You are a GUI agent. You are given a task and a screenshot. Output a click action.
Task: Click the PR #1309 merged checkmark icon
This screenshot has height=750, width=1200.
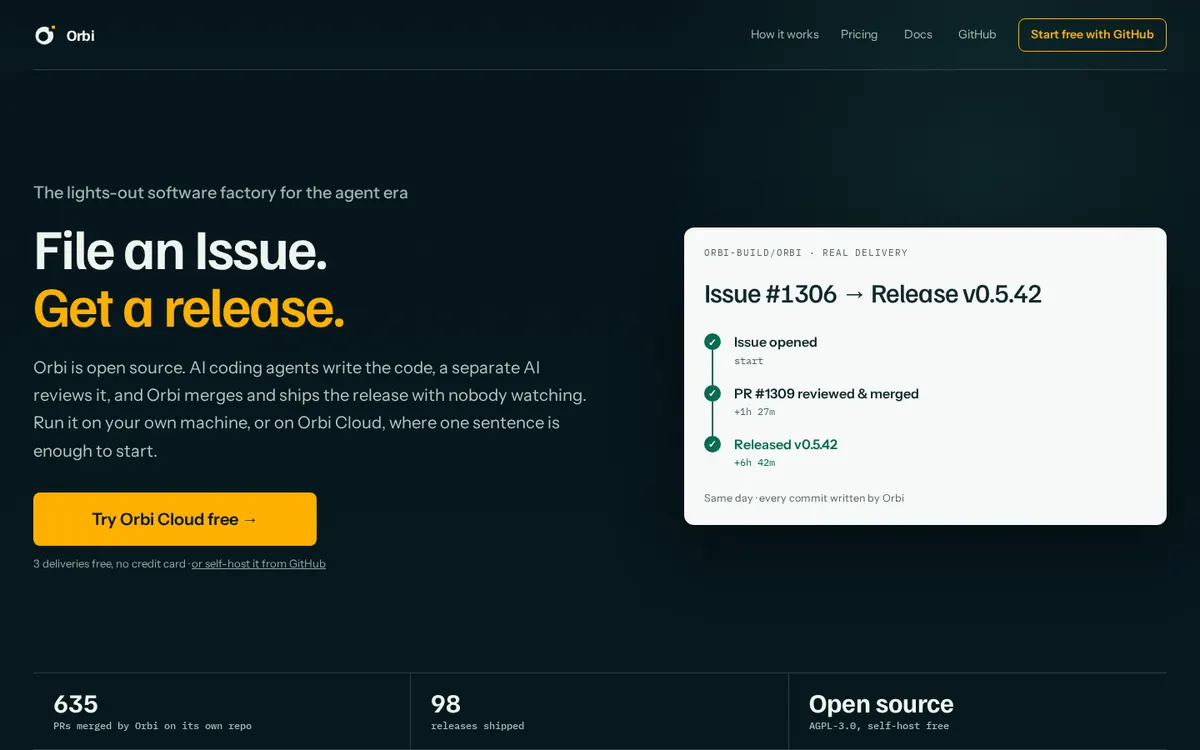pos(712,393)
